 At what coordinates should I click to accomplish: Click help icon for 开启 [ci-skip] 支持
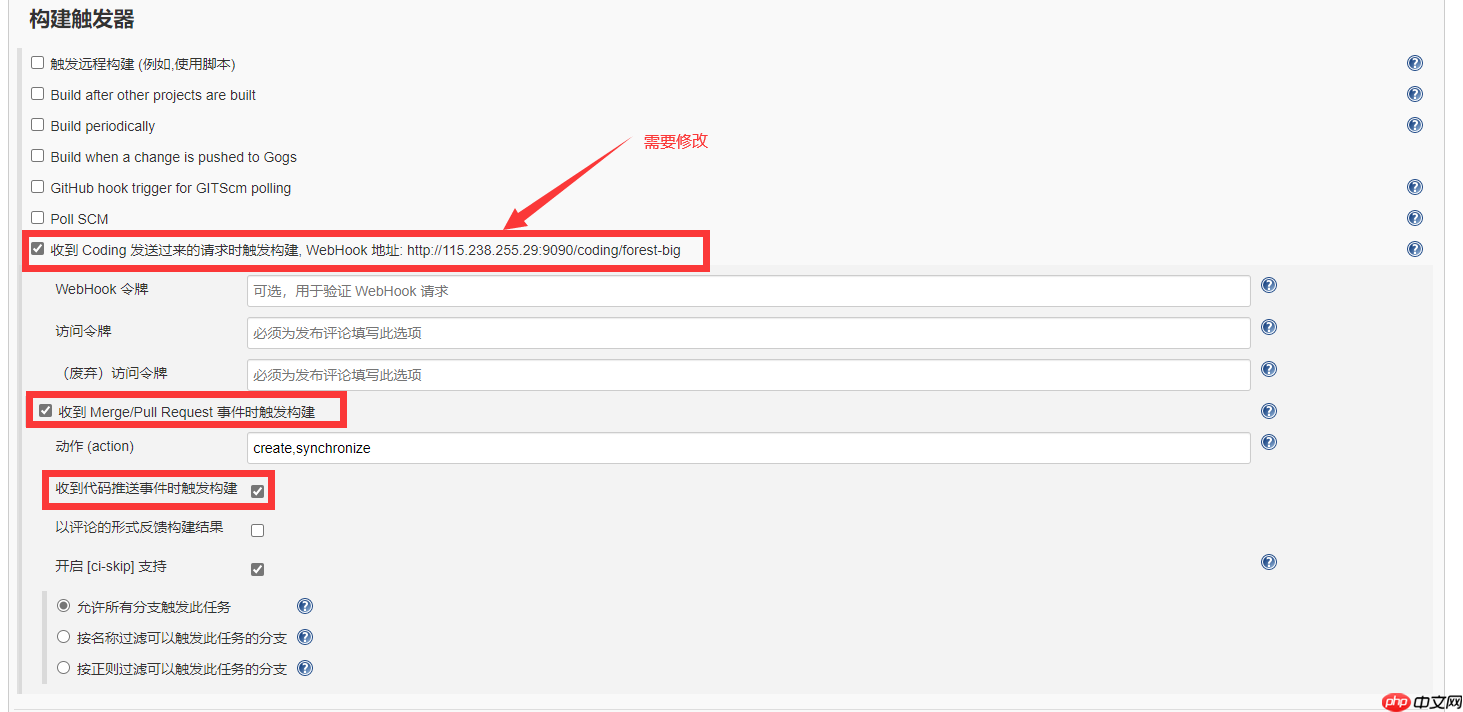point(1268,562)
